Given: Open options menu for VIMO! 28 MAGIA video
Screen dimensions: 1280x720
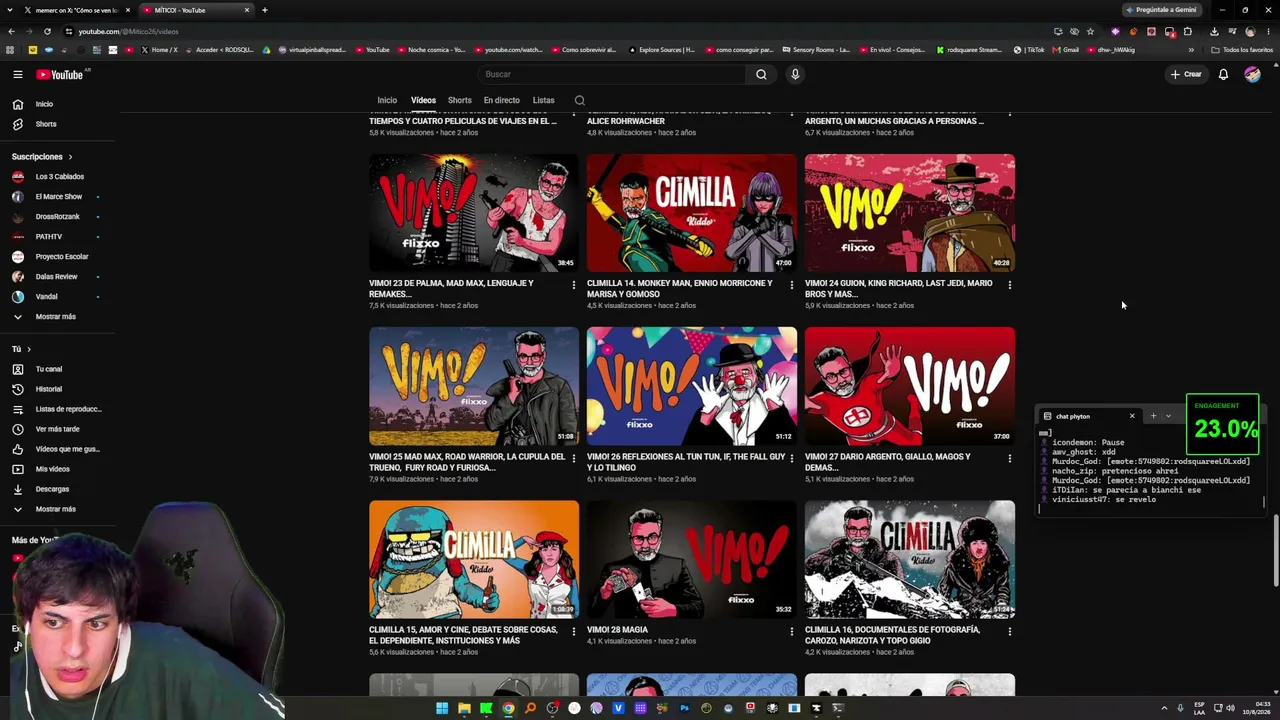Looking at the screenshot, I should pyautogui.click(x=791, y=631).
